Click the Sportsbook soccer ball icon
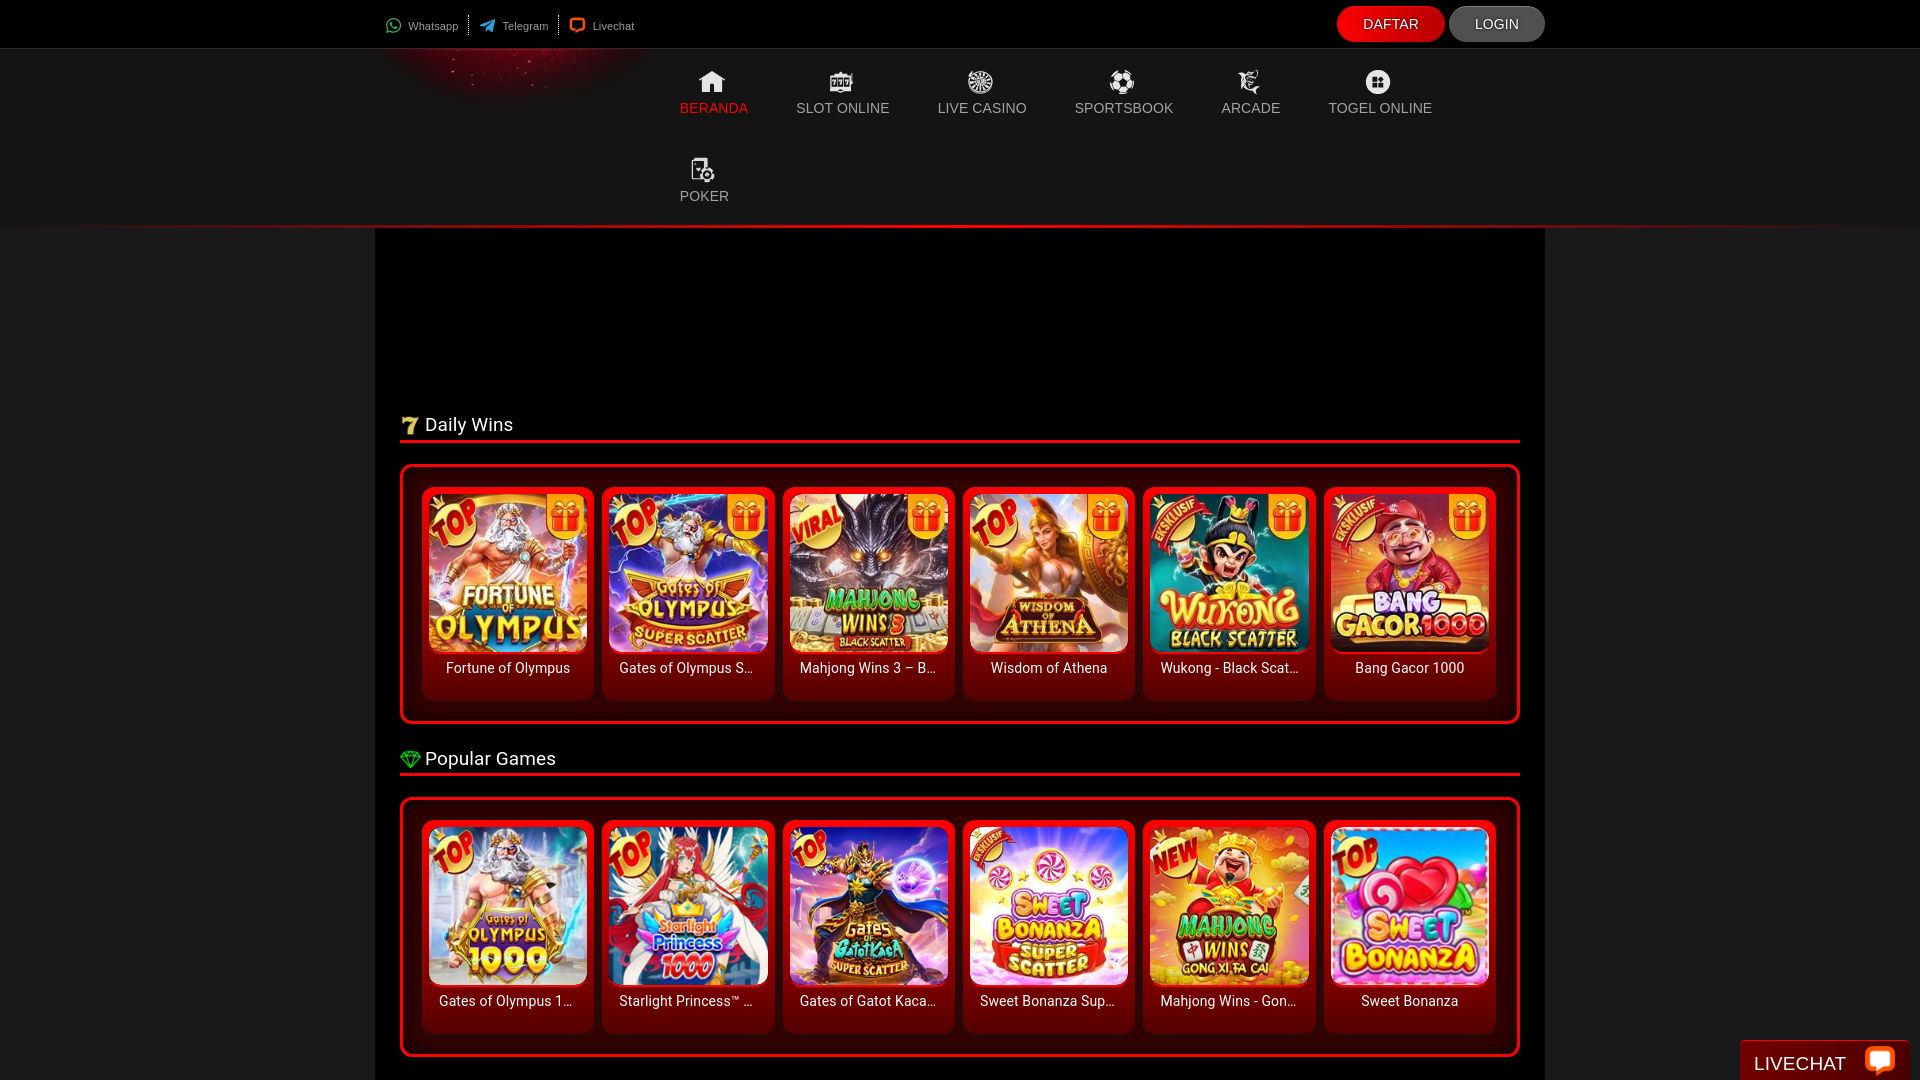The height and width of the screenshot is (1080, 1920). 1122,82
